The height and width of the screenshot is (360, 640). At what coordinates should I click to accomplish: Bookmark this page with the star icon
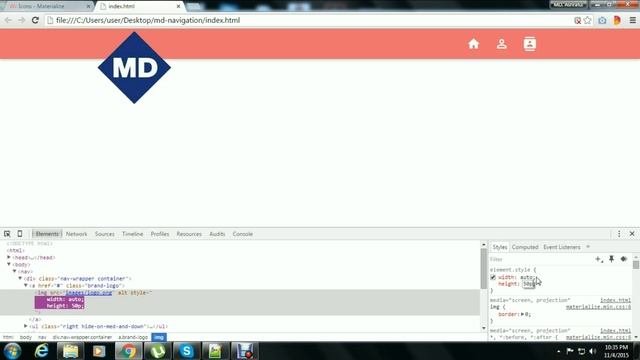(587, 20)
